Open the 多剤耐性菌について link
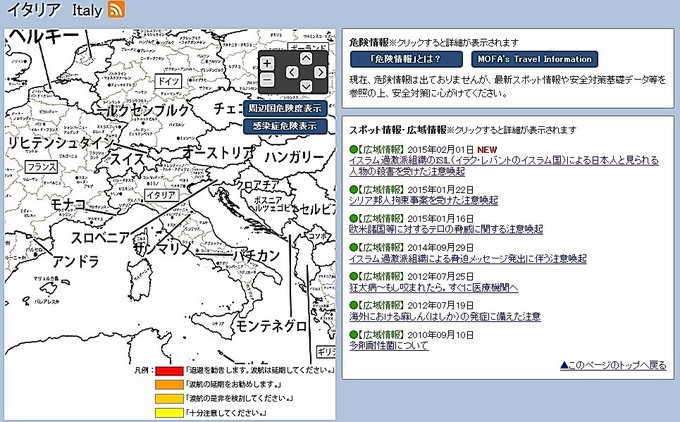The image size is (680, 422). click(x=388, y=345)
